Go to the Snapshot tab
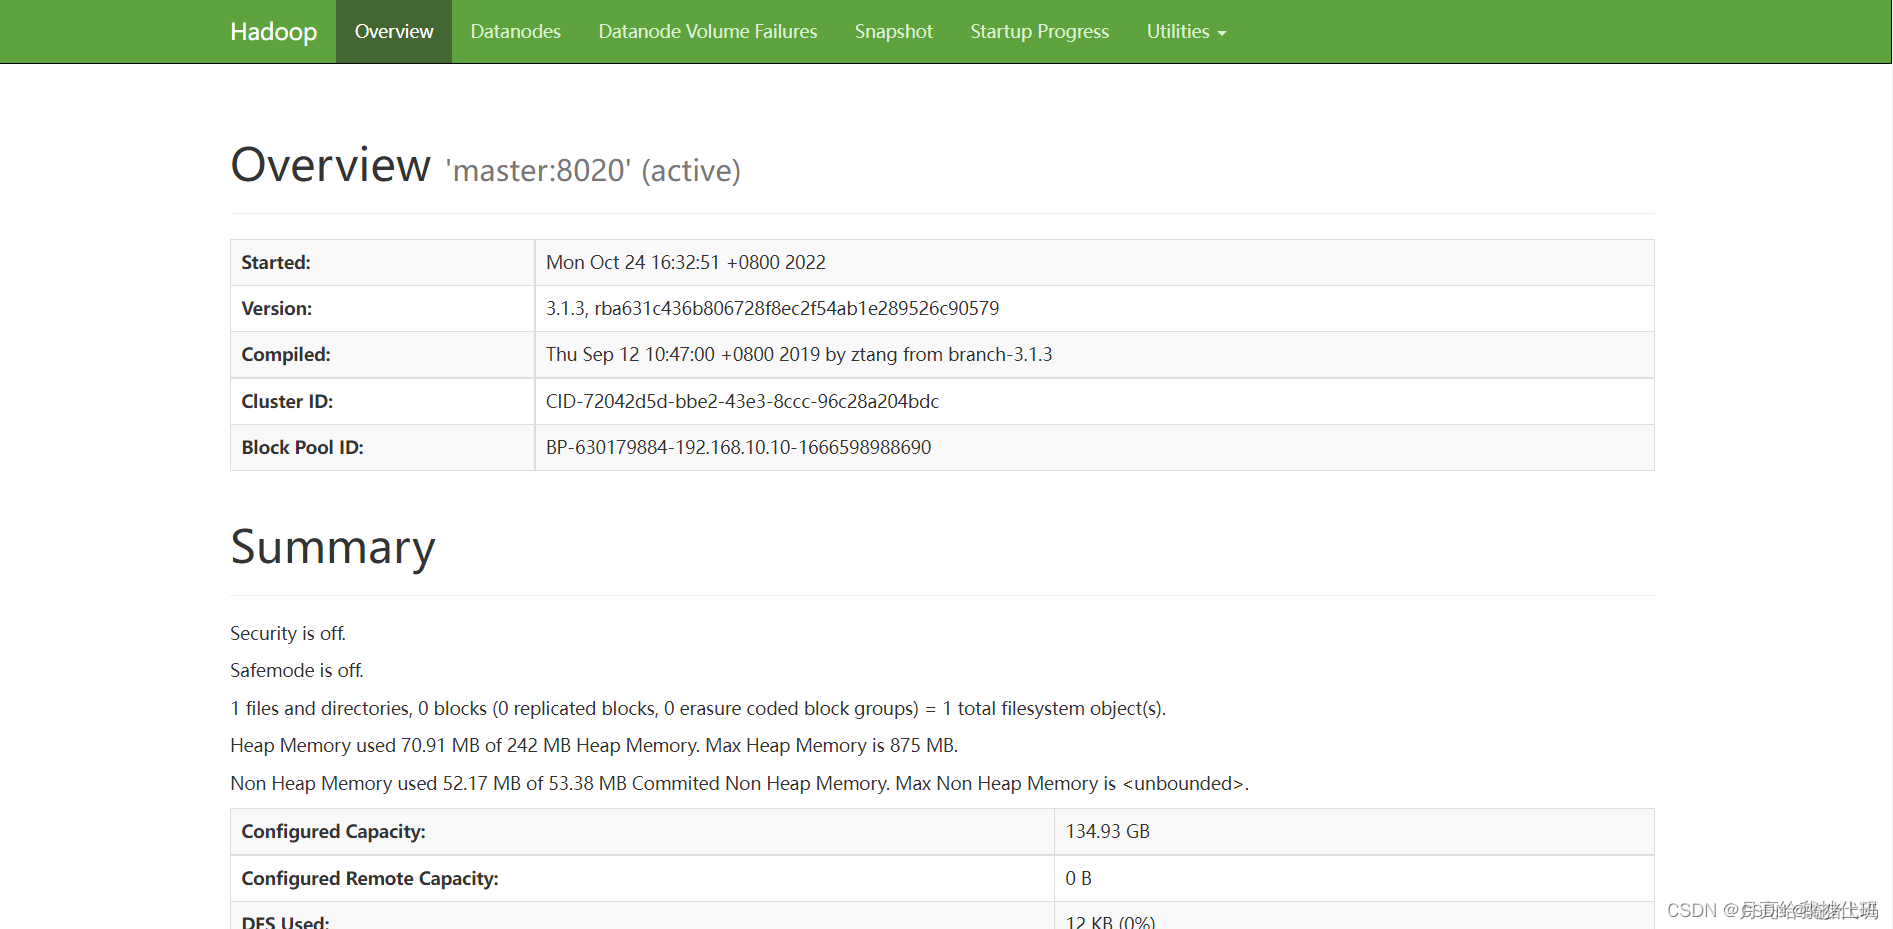1893x929 pixels. [893, 32]
